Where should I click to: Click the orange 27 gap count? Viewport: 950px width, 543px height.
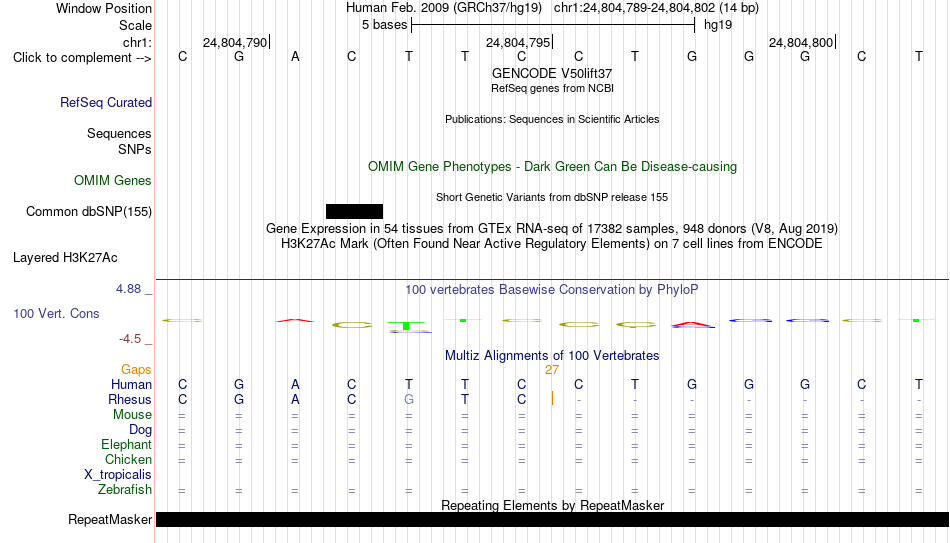tap(552, 370)
